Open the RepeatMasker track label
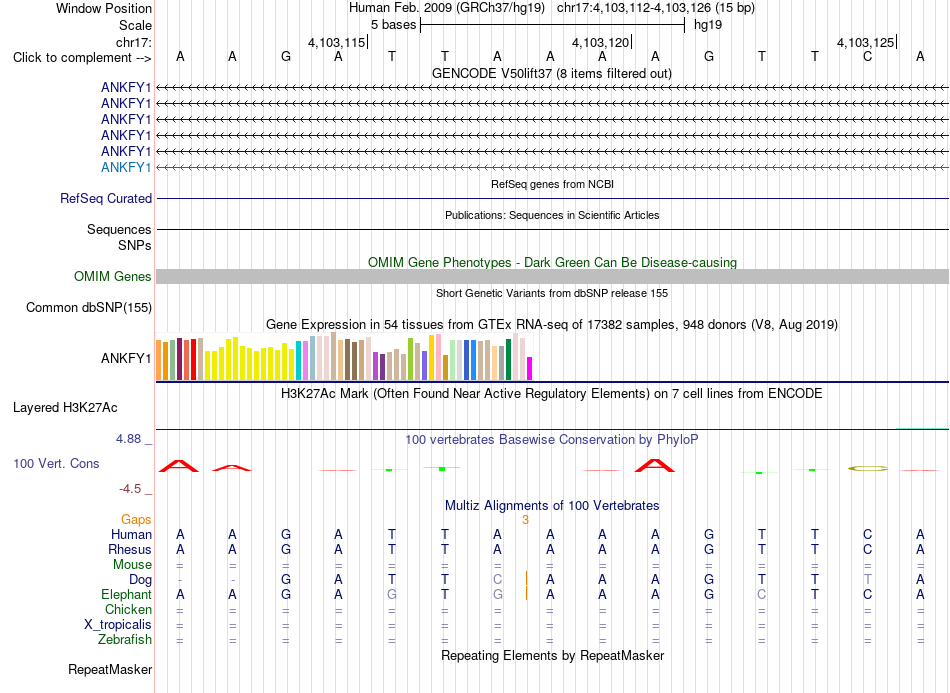 (x=110, y=669)
